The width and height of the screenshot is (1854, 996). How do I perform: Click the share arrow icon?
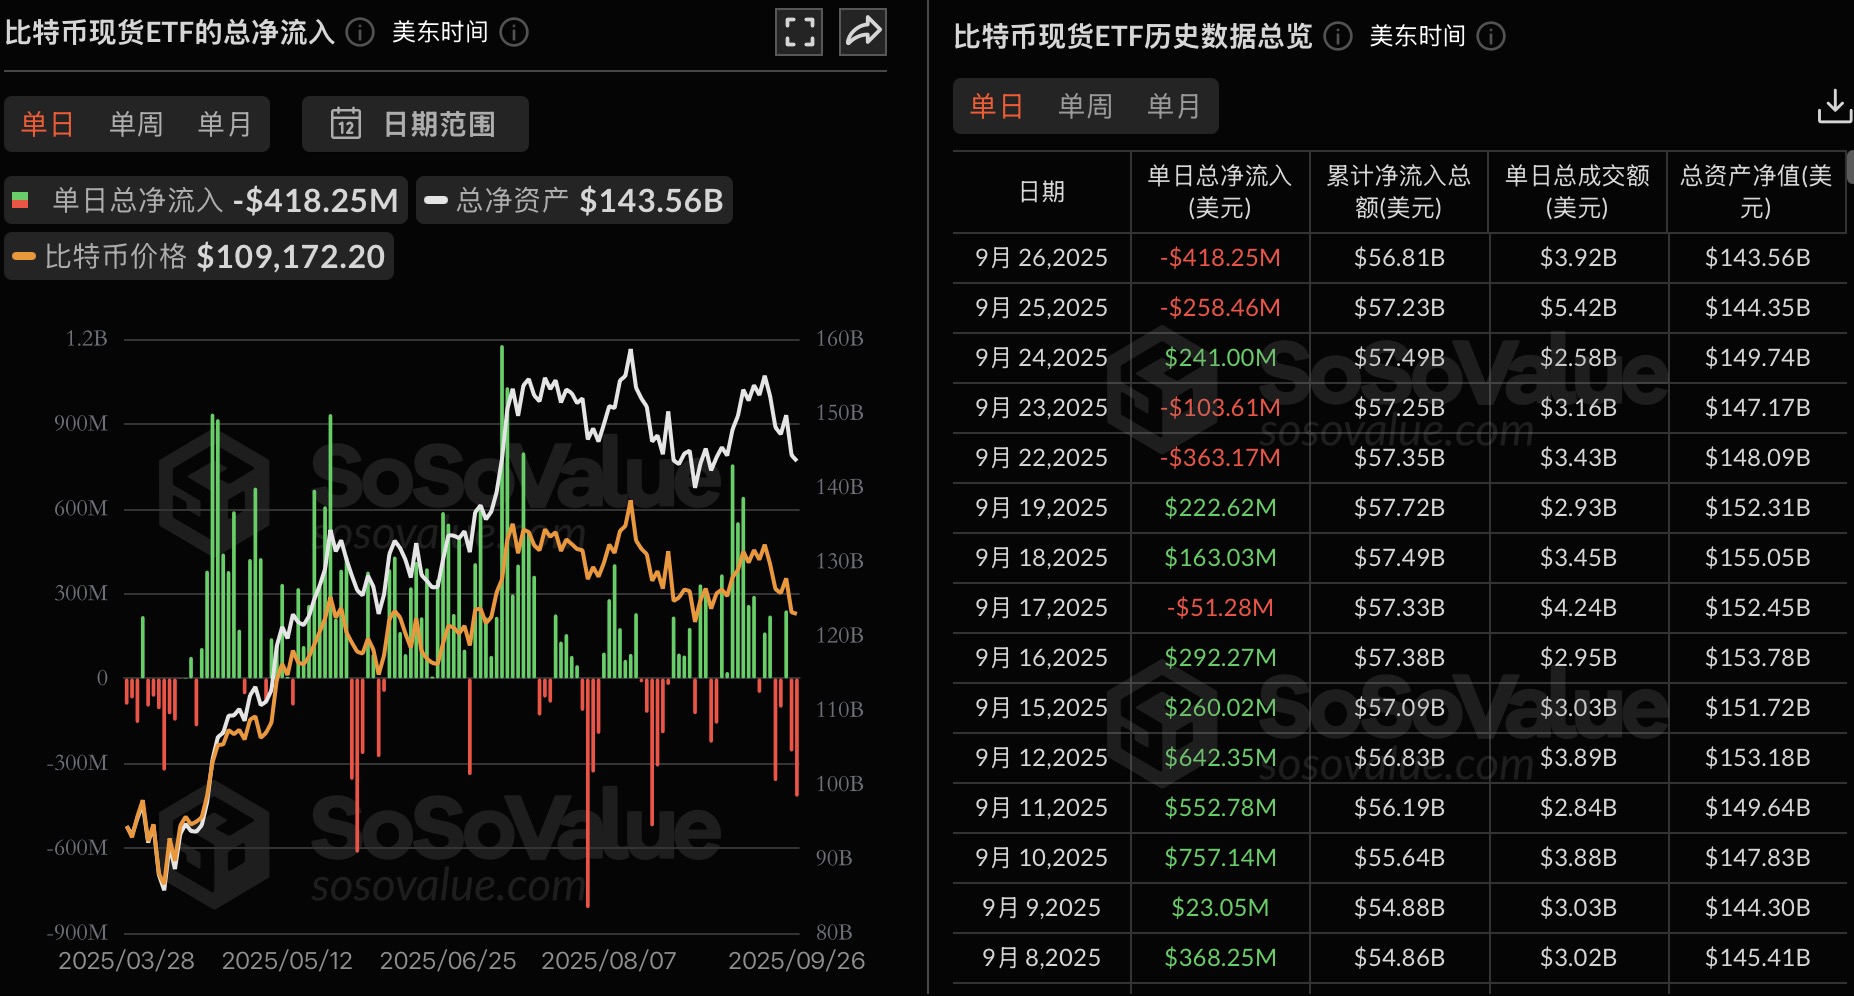pos(862,32)
